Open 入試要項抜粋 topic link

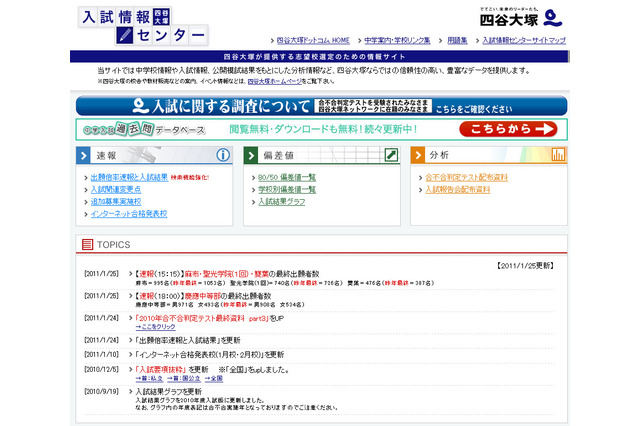tap(161, 370)
